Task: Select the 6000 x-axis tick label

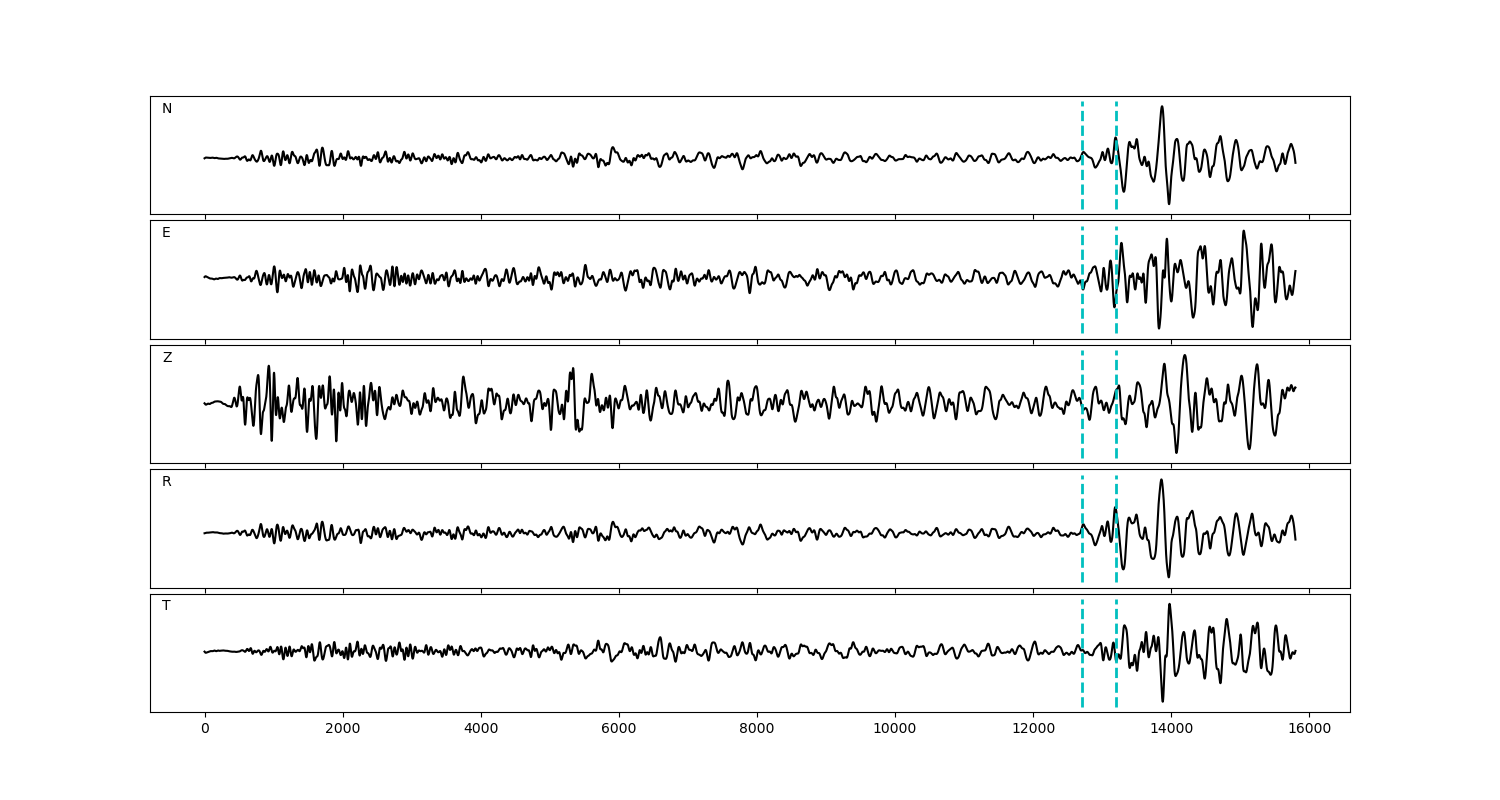Action: pyautogui.click(x=619, y=730)
